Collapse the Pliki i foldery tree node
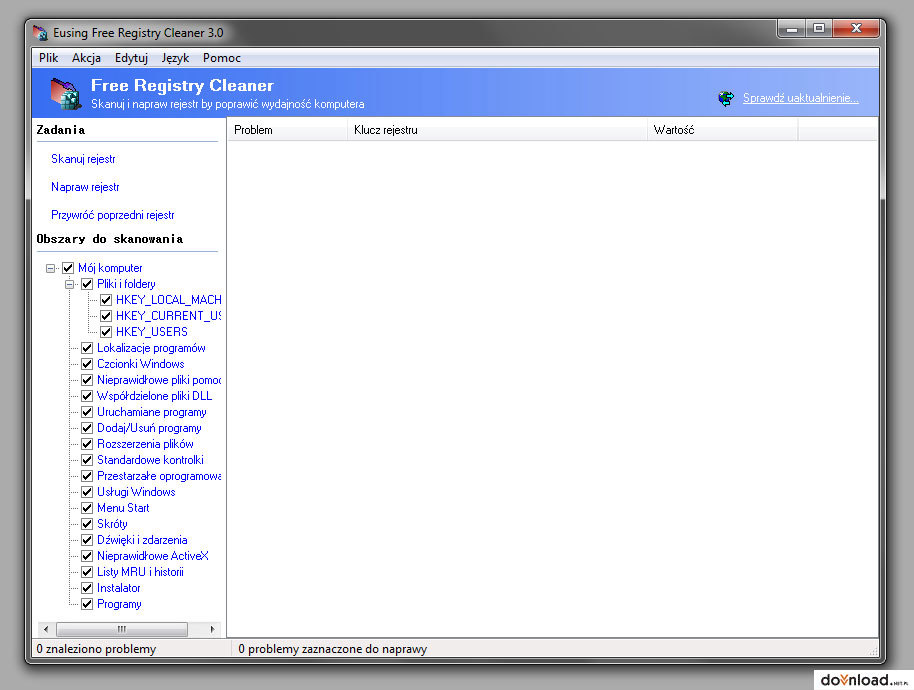Viewport: 914px width, 690px height. (x=69, y=284)
